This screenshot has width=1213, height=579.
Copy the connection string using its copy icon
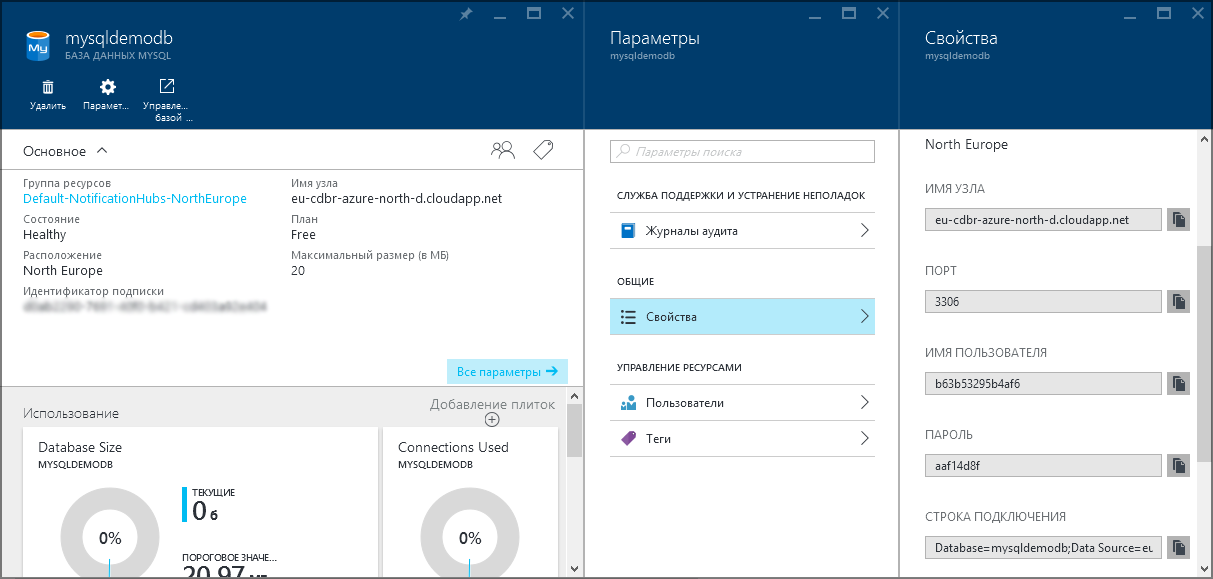[x=1178, y=547]
